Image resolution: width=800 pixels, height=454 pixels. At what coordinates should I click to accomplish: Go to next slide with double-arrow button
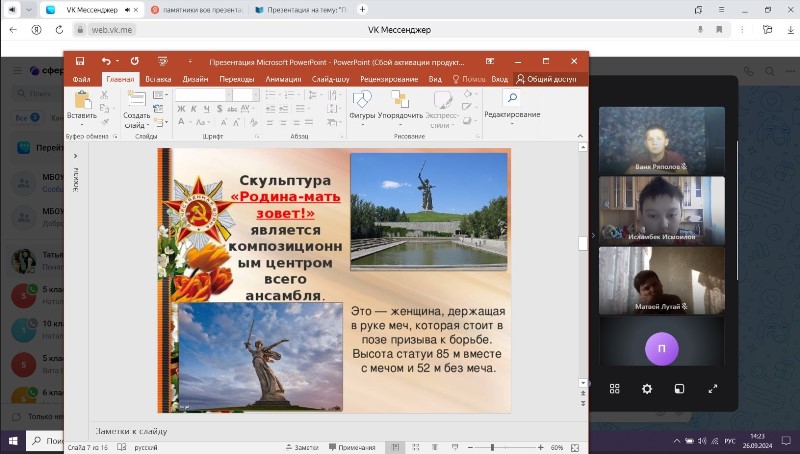tap(583, 403)
